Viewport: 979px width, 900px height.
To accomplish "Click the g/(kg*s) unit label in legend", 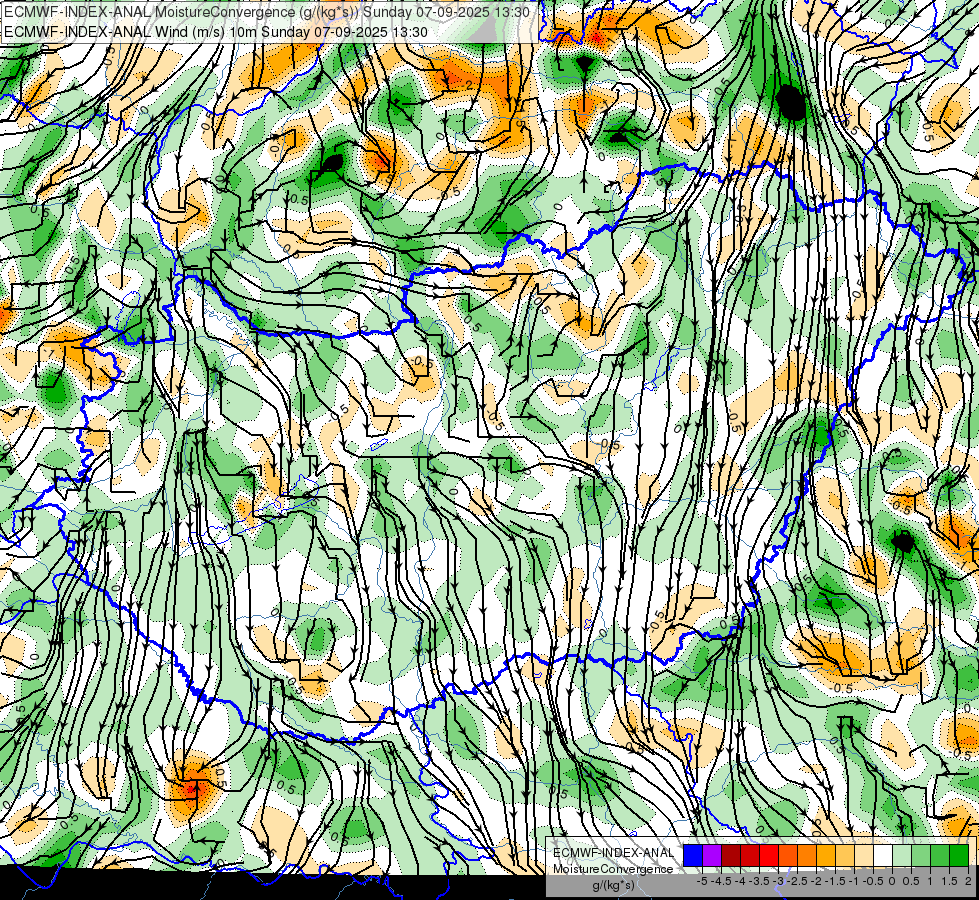I will pos(614,885).
